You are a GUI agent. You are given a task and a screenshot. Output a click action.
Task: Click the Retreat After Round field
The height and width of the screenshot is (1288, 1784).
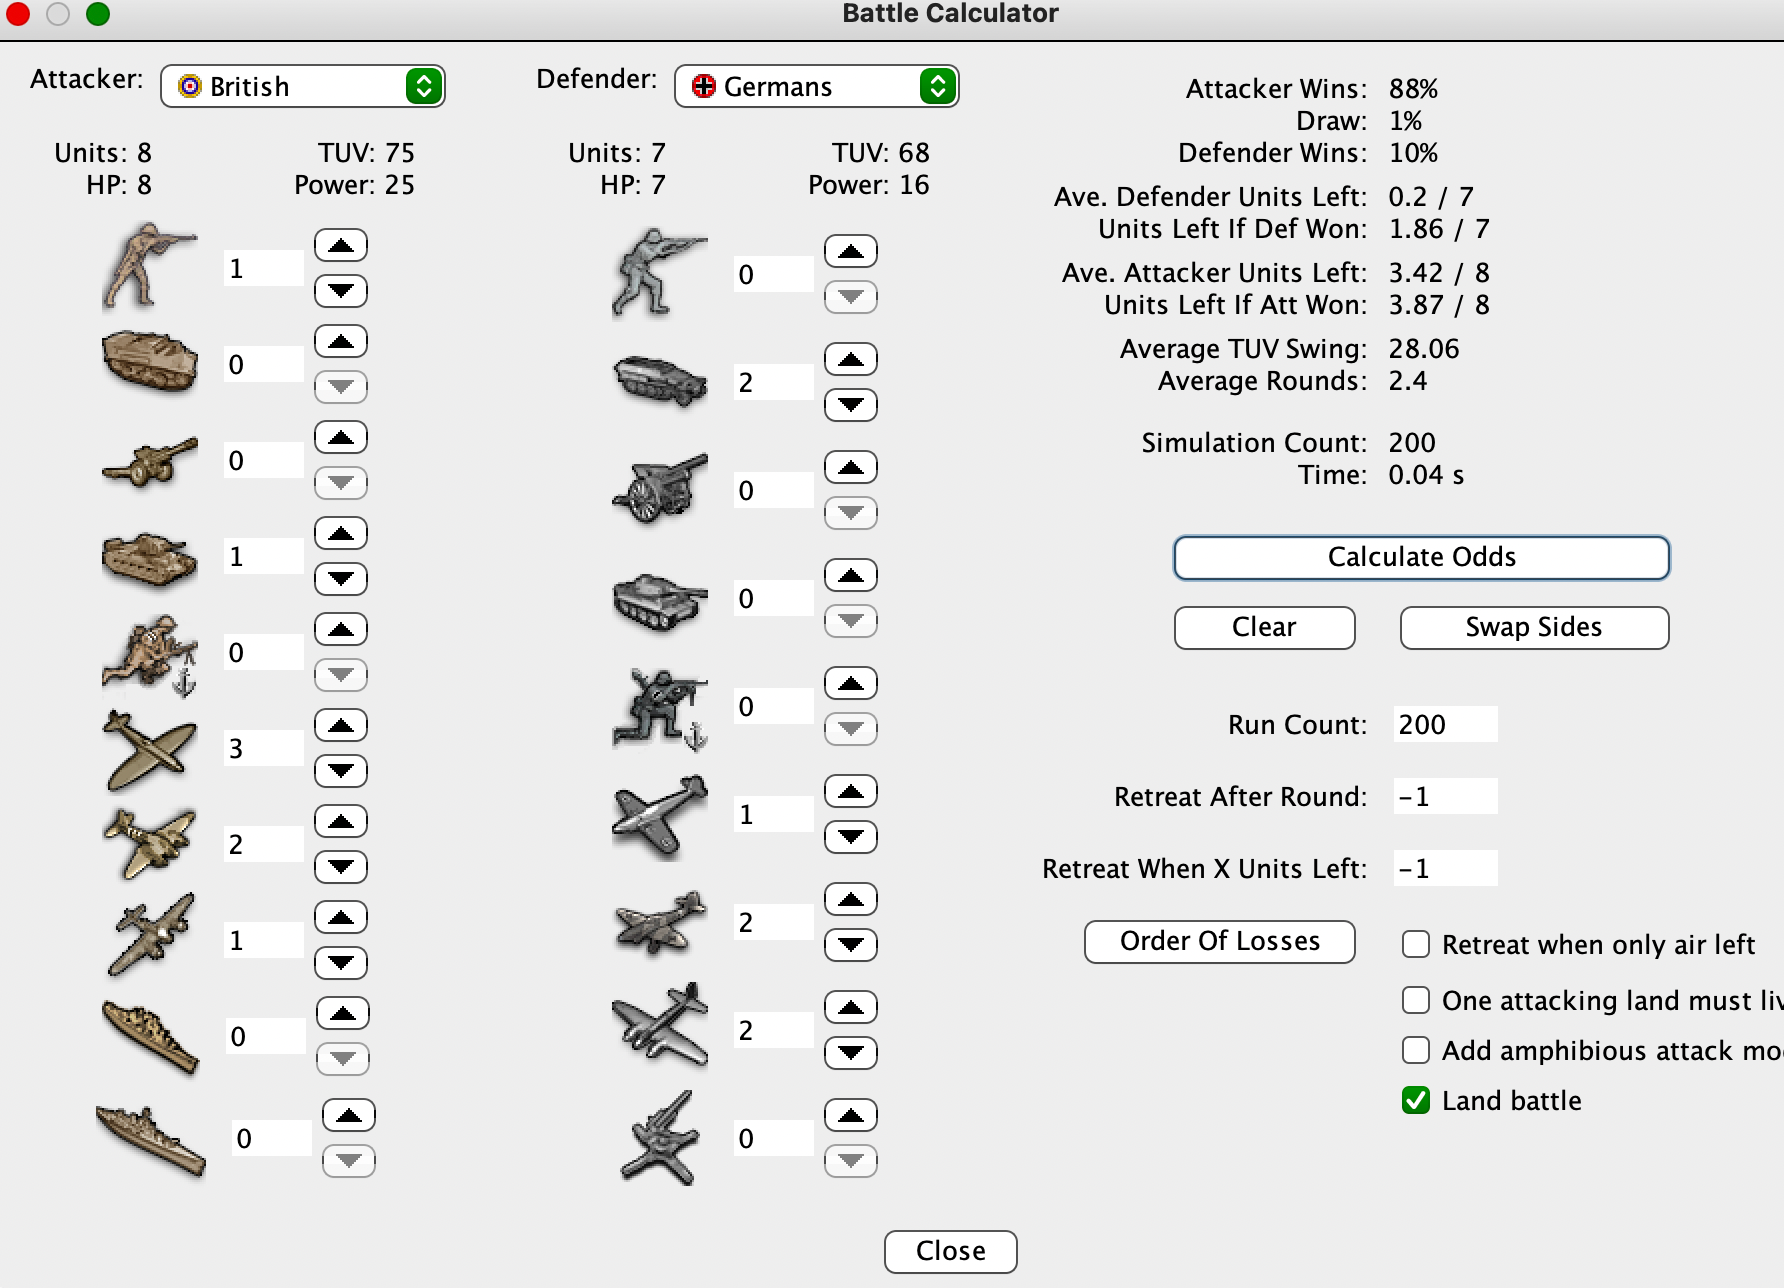pyautogui.click(x=1445, y=796)
